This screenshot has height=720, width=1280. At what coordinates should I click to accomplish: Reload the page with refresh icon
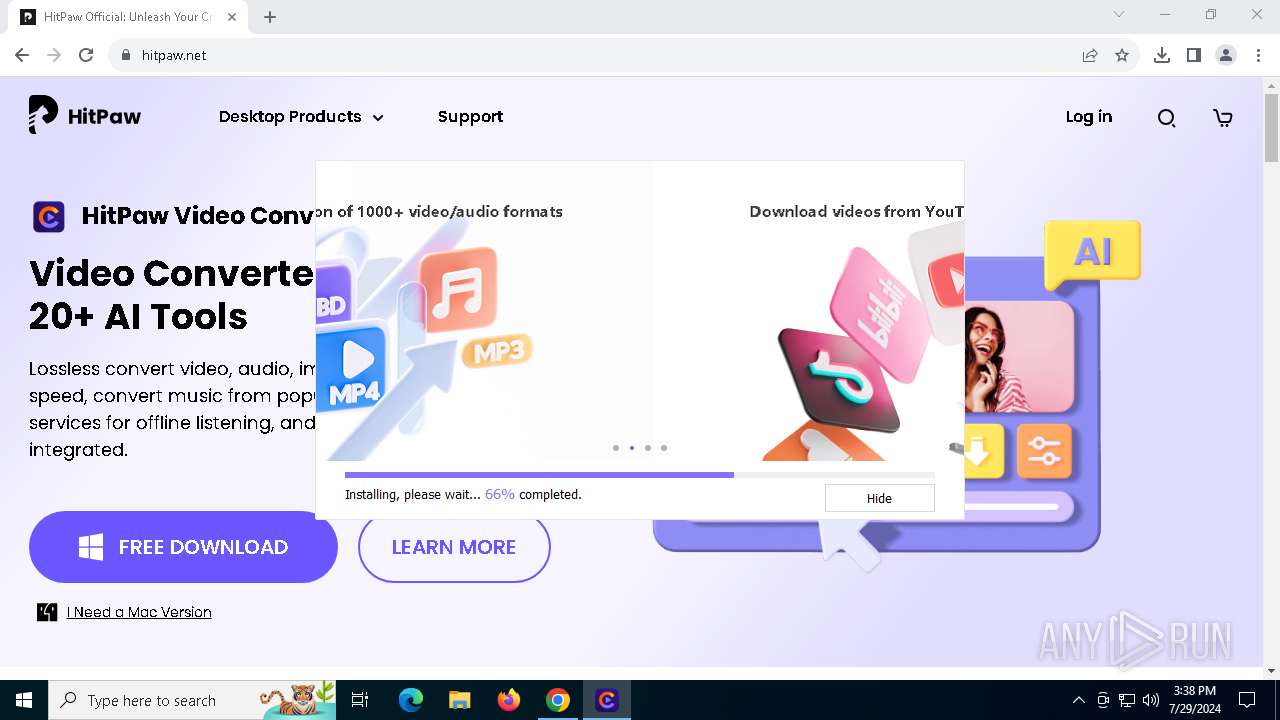pyautogui.click(x=86, y=55)
